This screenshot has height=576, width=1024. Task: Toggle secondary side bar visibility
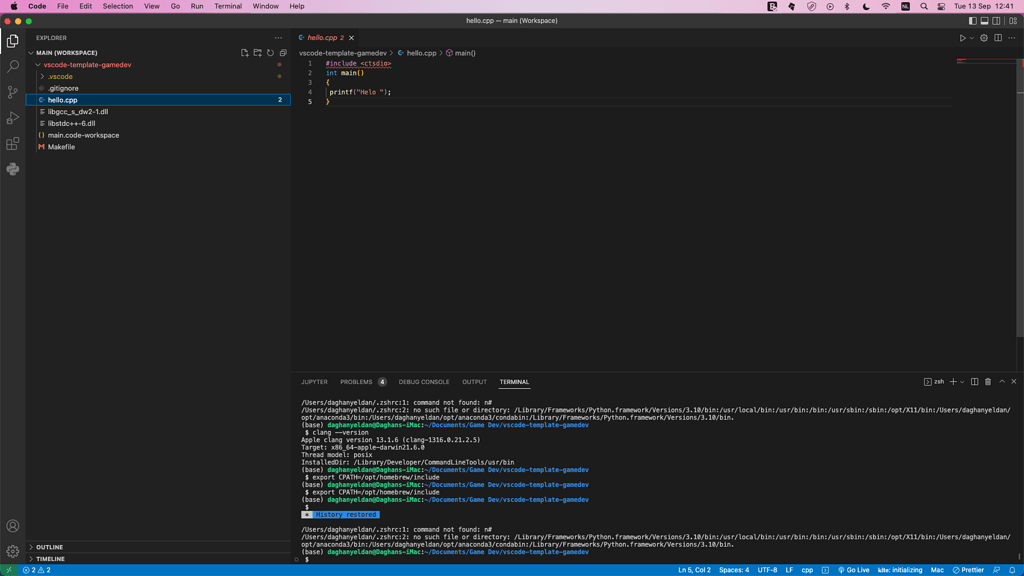coord(996,21)
